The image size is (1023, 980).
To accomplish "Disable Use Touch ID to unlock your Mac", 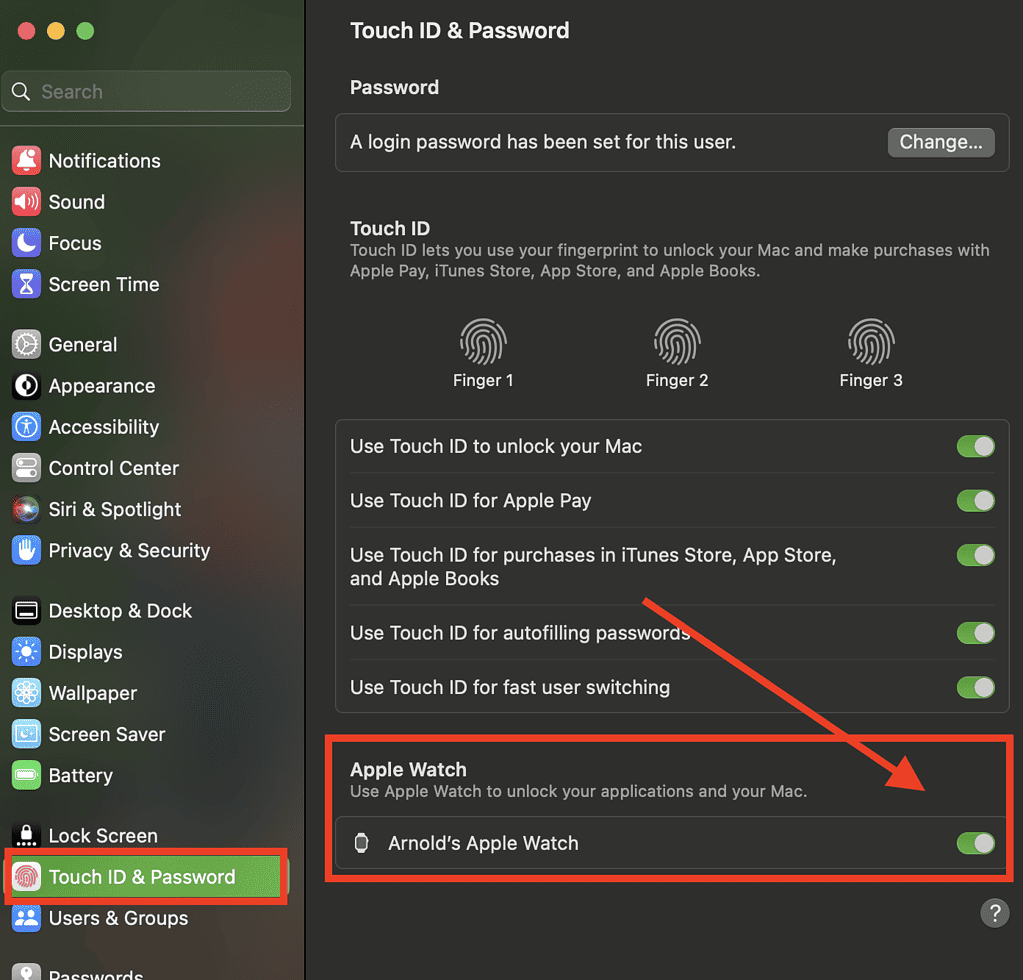I will (x=975, y=446).
